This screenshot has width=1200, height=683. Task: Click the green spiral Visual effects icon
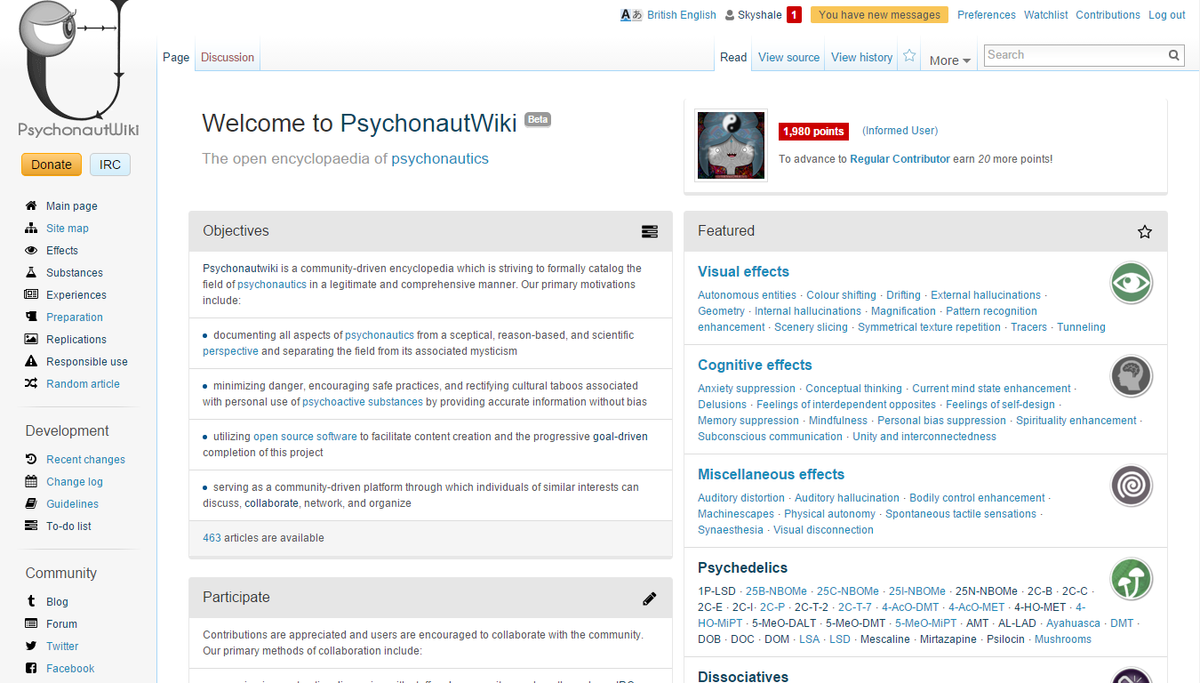(x=1131, y=283)
